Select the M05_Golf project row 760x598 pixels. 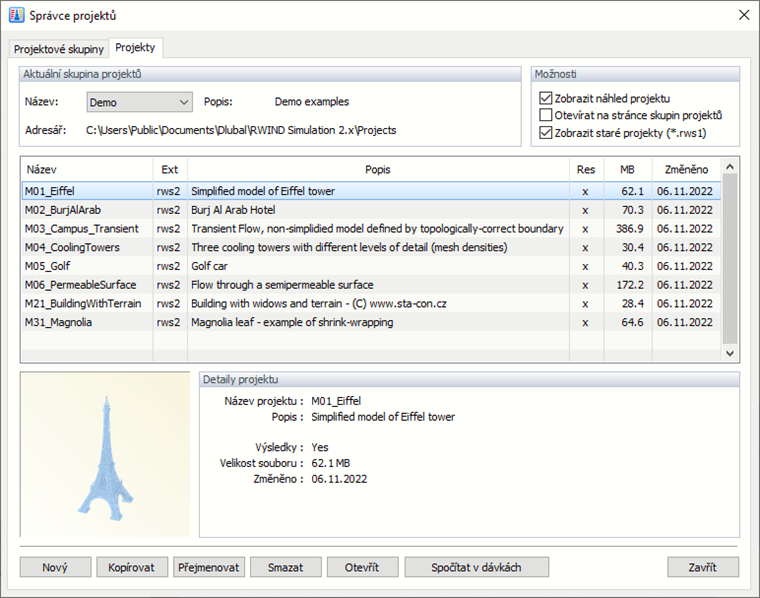371,266
